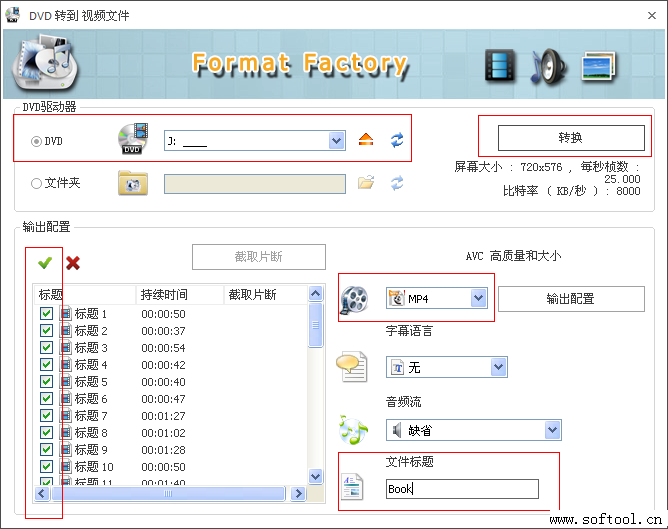Refresh the DVD drive list
Screen dimensions: 668x529
click(x=397, y=140)
